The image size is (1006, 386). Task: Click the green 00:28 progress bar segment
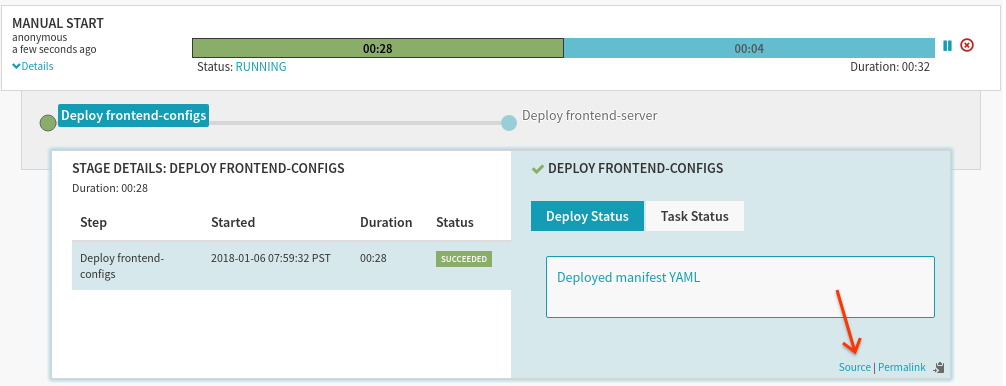pos(378,48)
